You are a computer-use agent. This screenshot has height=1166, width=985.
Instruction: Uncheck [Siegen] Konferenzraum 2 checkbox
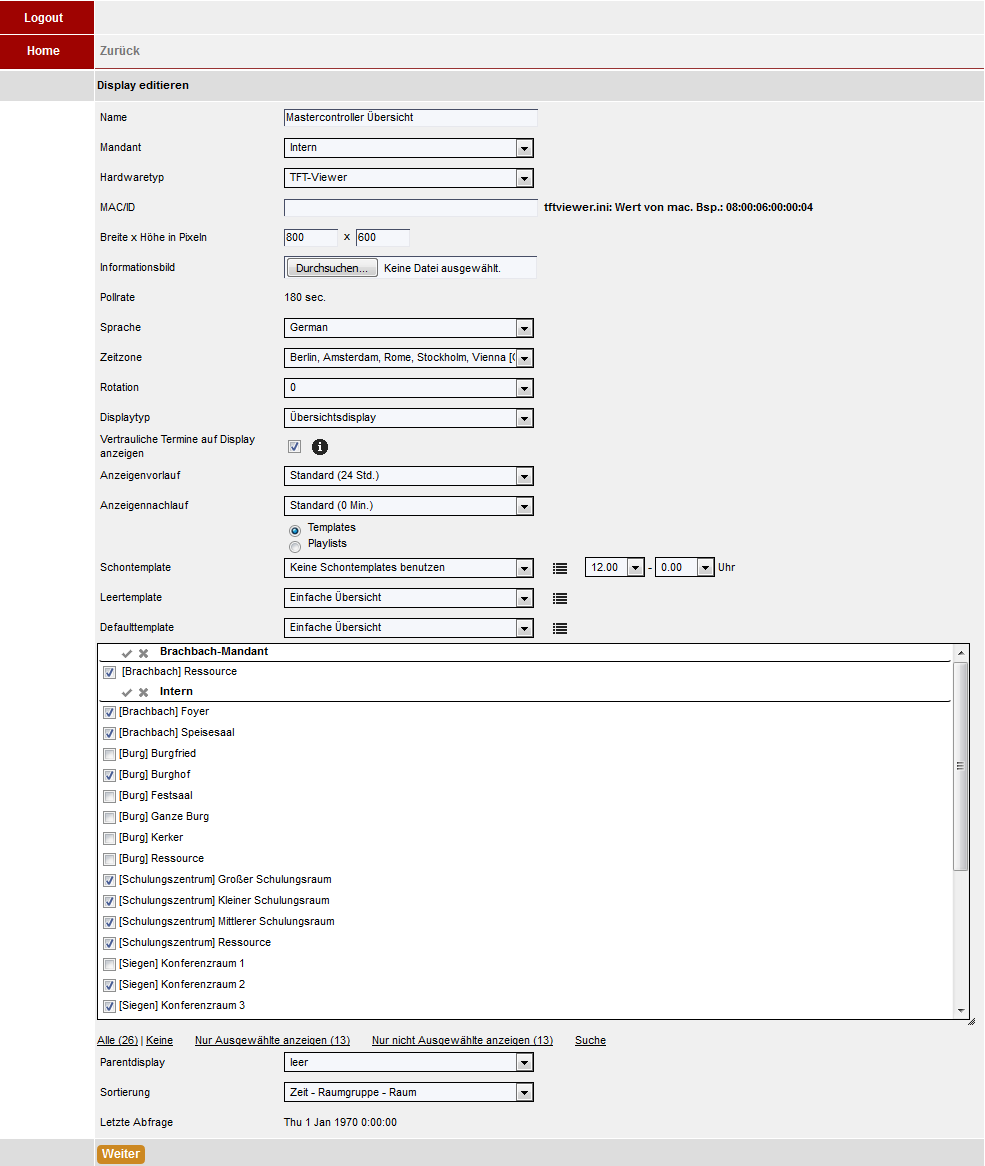pos(109,985)
